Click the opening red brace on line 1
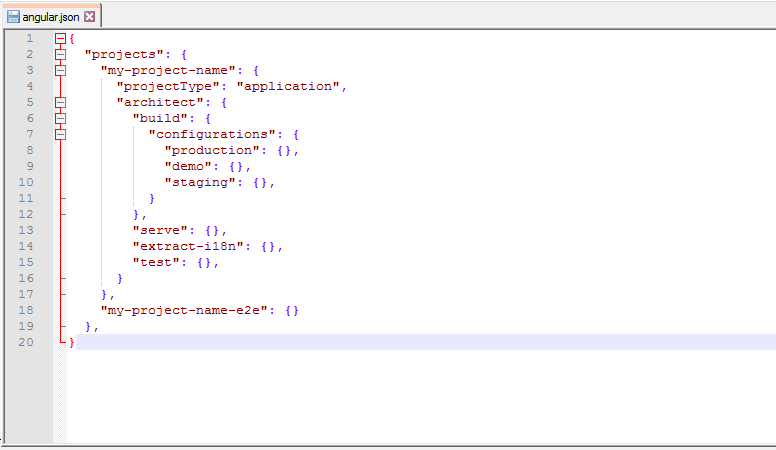This screenshot has height=450, width=776. (x=72, y=39)
